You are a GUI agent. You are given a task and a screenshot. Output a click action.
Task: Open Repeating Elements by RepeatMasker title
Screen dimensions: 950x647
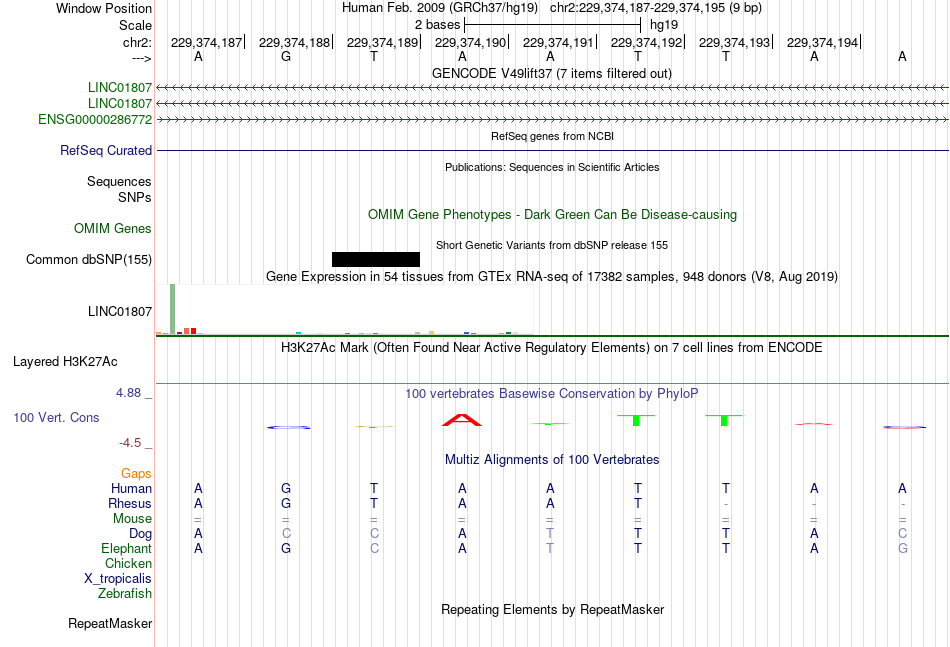553,609
